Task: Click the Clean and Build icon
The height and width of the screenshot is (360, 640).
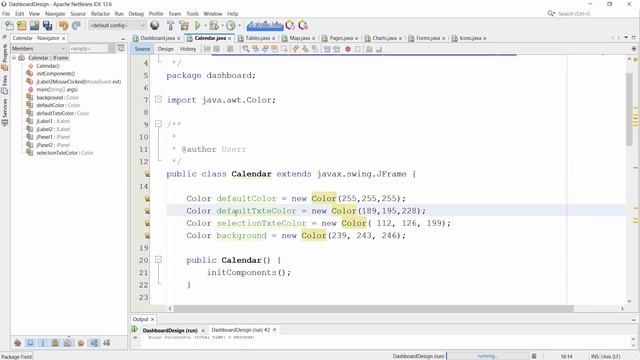Action: pos(184,25)
